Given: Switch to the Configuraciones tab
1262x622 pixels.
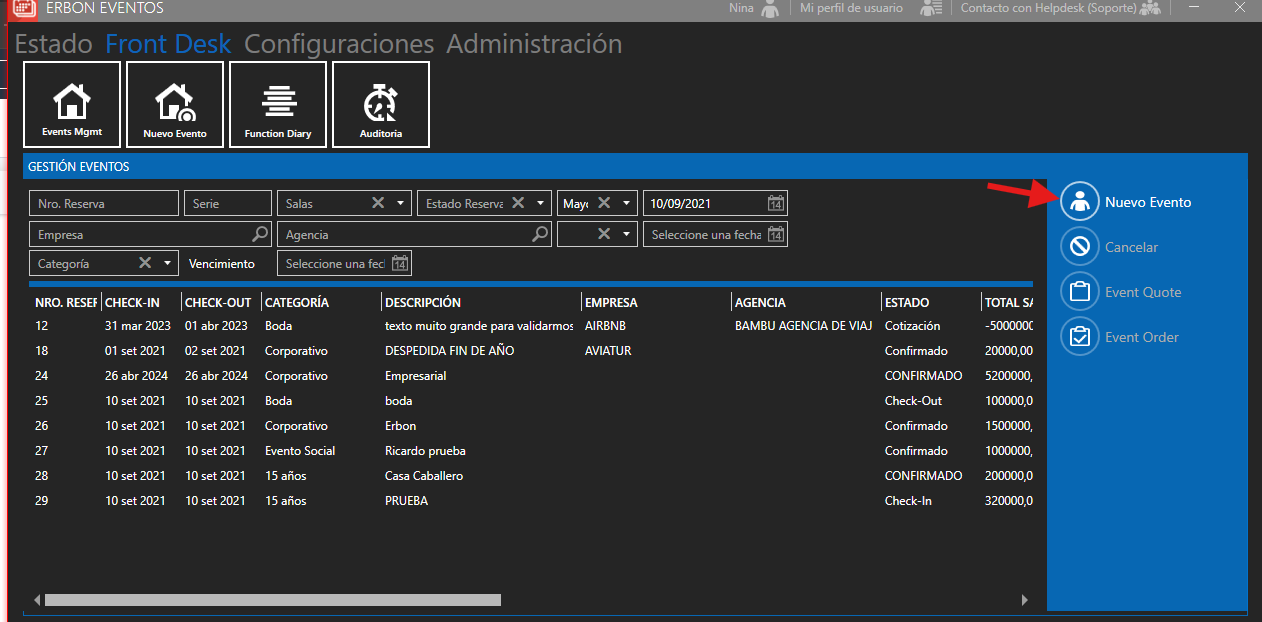Looking at the screenshot, I should [x=339, y=44].
